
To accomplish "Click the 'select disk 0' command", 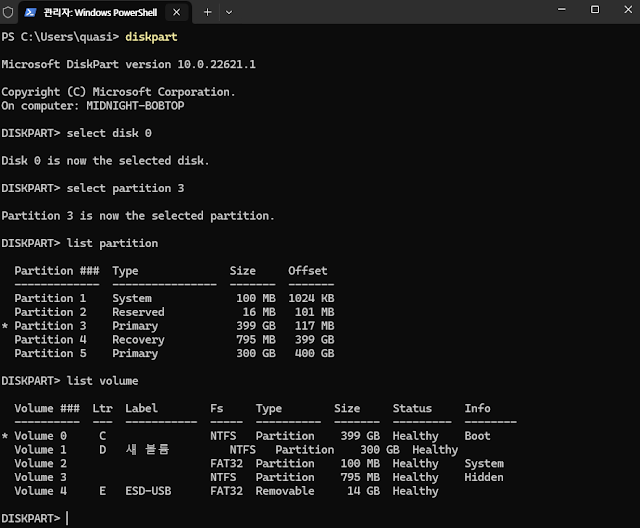I will click(x=109, y=133).
